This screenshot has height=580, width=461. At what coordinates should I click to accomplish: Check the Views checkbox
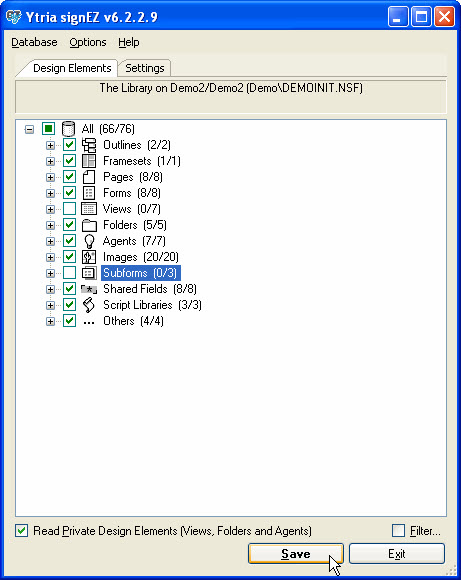(x=69, y=209)
